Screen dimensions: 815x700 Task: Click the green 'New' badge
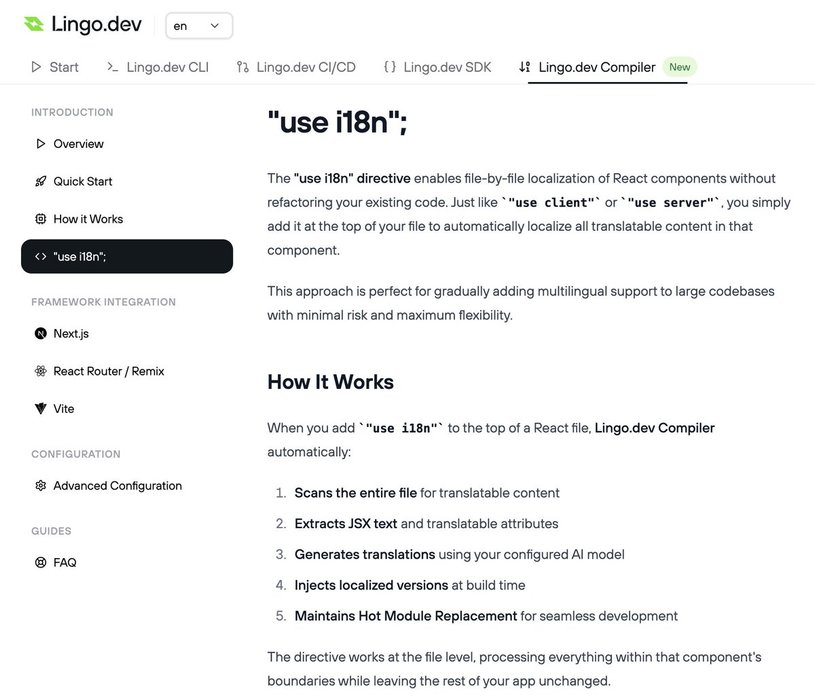[x=679, y=67]
